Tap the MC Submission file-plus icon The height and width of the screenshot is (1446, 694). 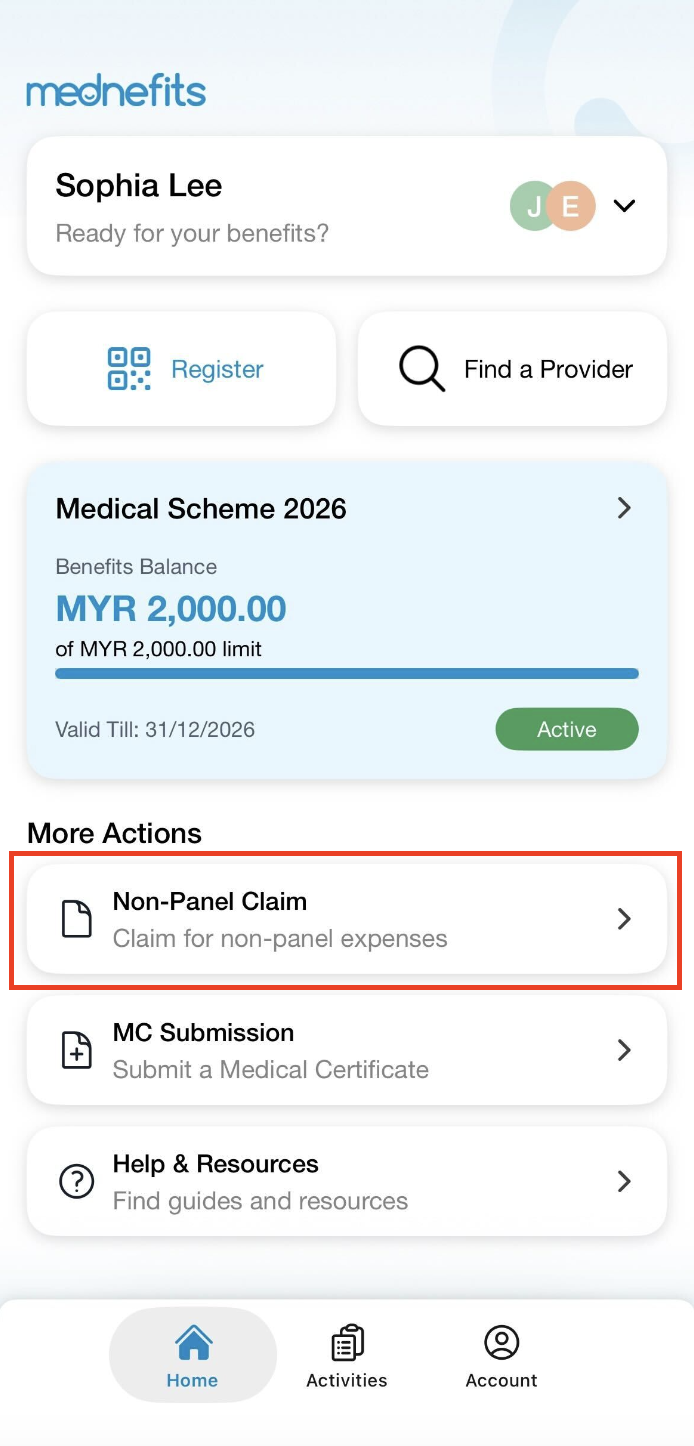(x=77, y=1050)
